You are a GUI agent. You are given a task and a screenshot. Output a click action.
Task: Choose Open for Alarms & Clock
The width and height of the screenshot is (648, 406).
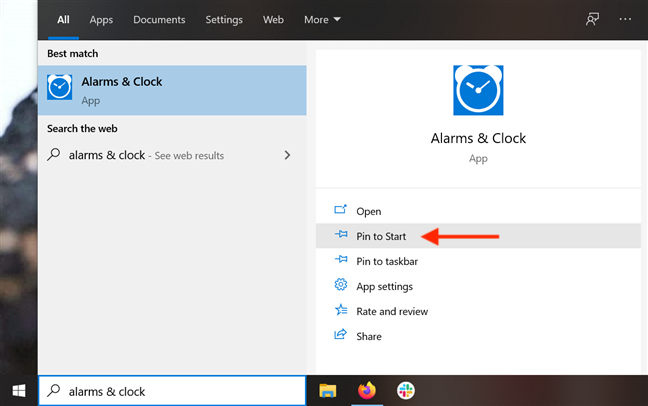click(x=478, y=211)
